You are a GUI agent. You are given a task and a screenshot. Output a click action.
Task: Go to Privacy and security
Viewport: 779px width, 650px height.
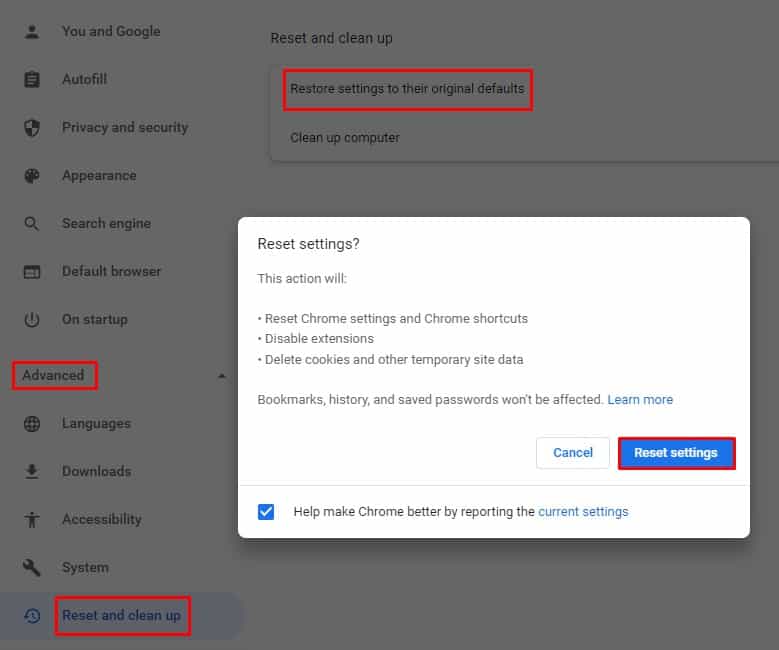pos(125,128)
